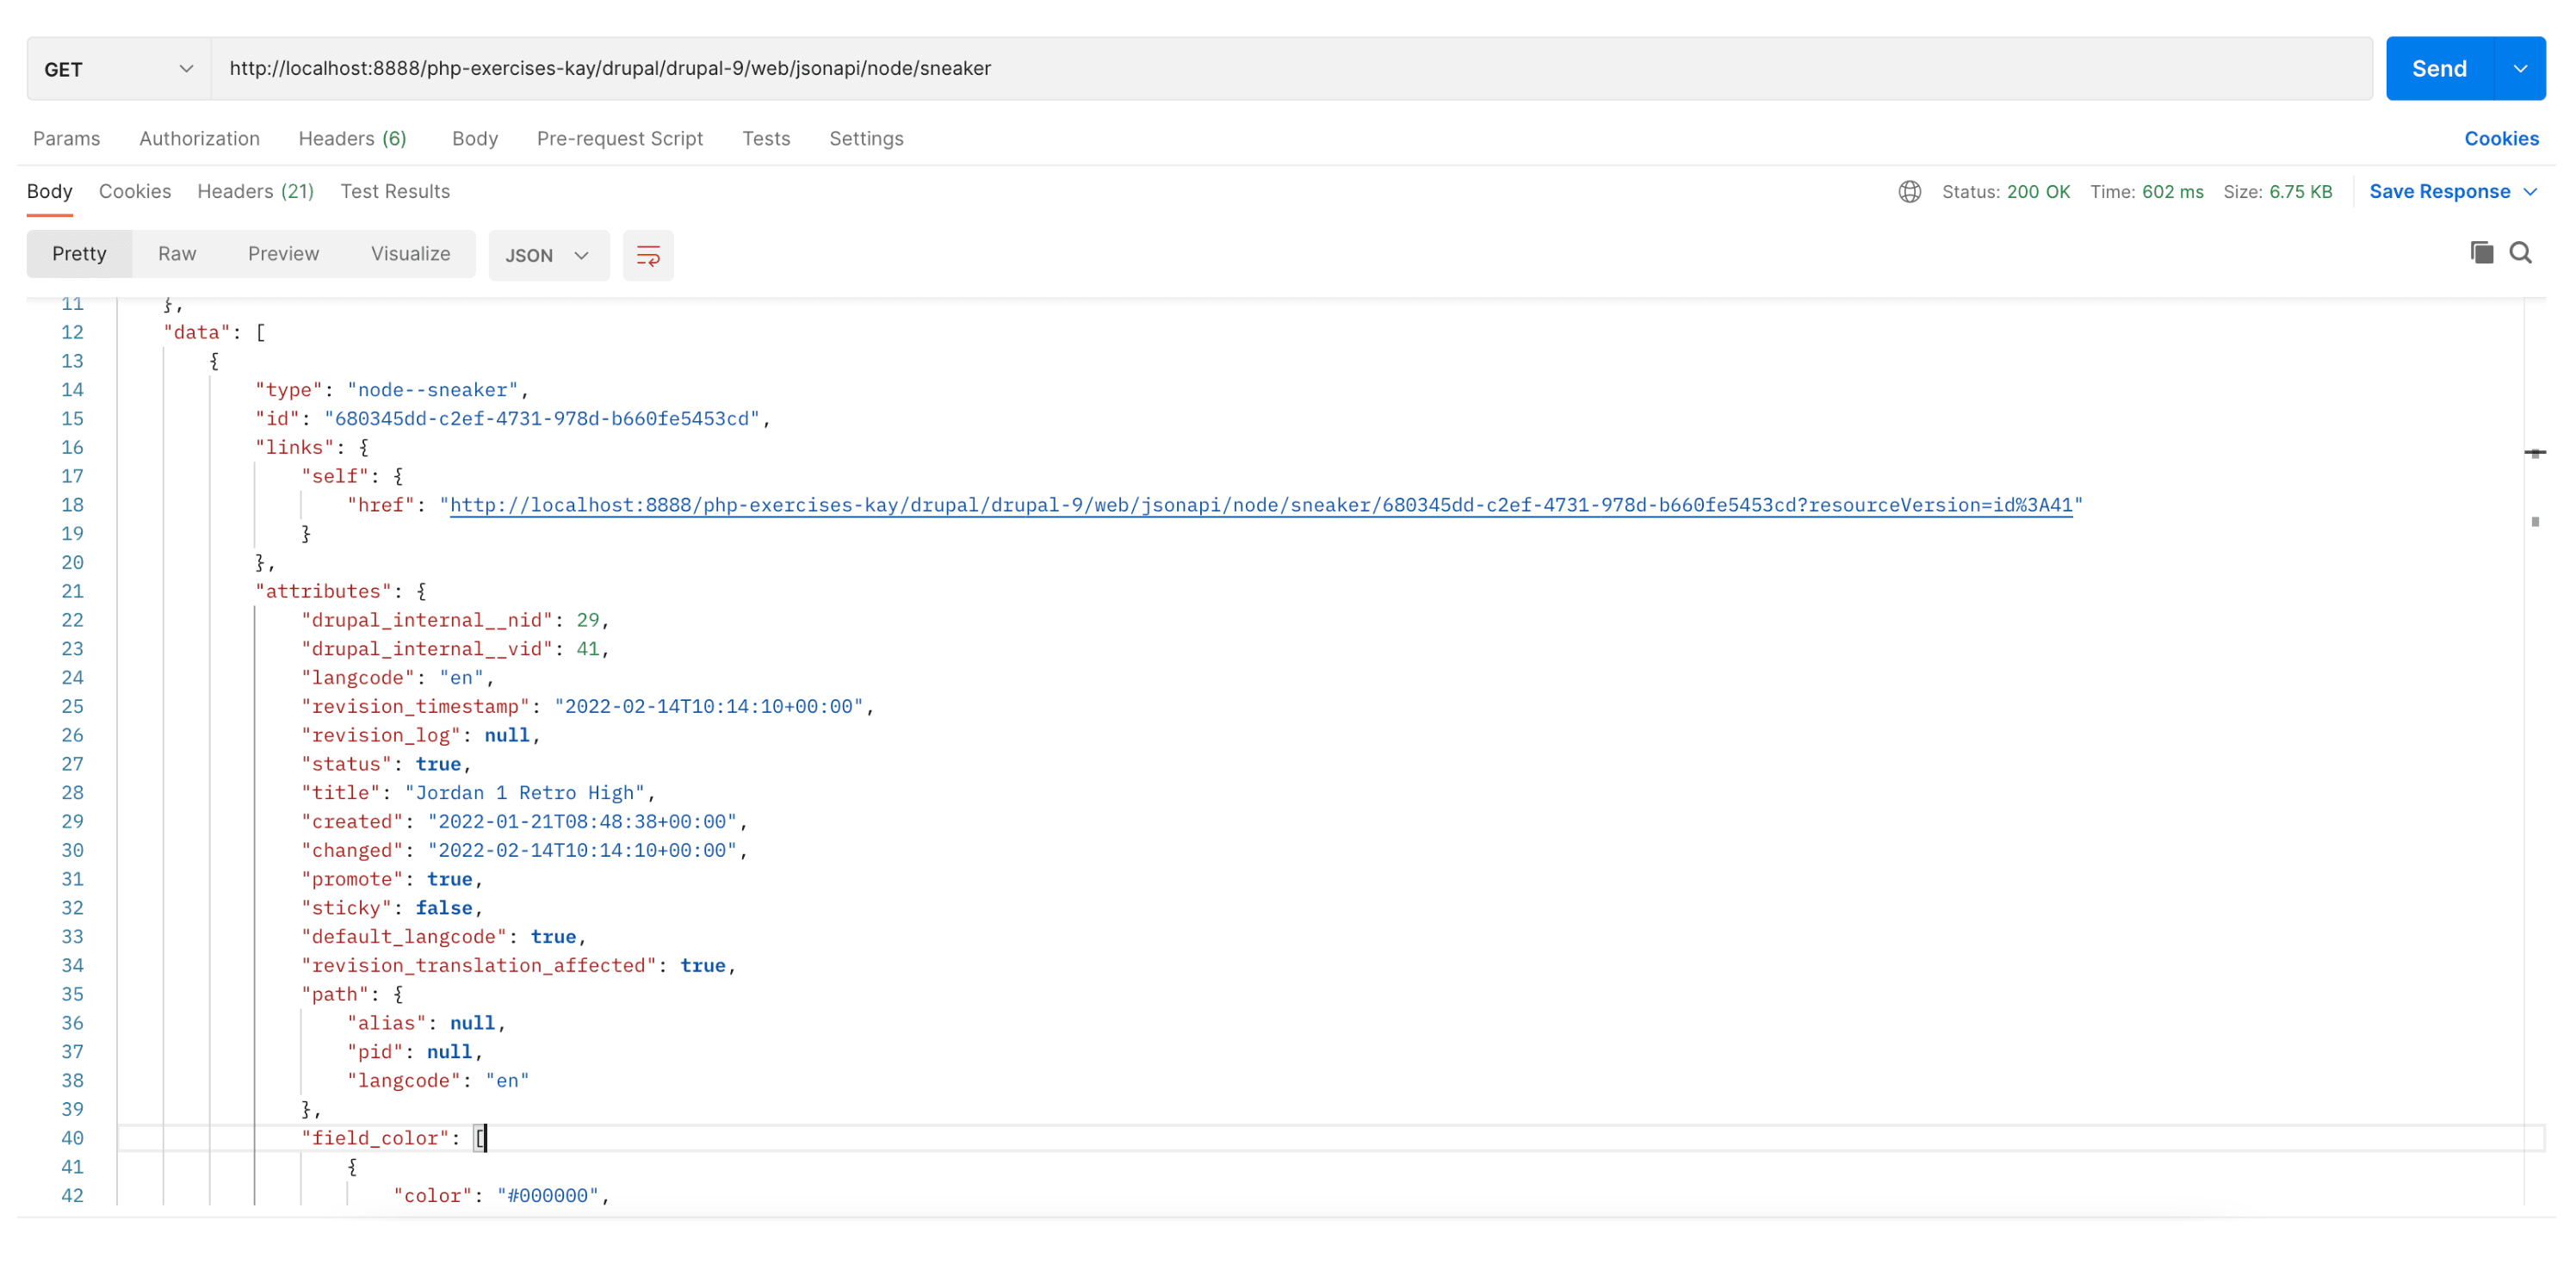This screenshot has width=2576, height=1264.
Task: Open the Cookies link
Action: pos(2501,139)
